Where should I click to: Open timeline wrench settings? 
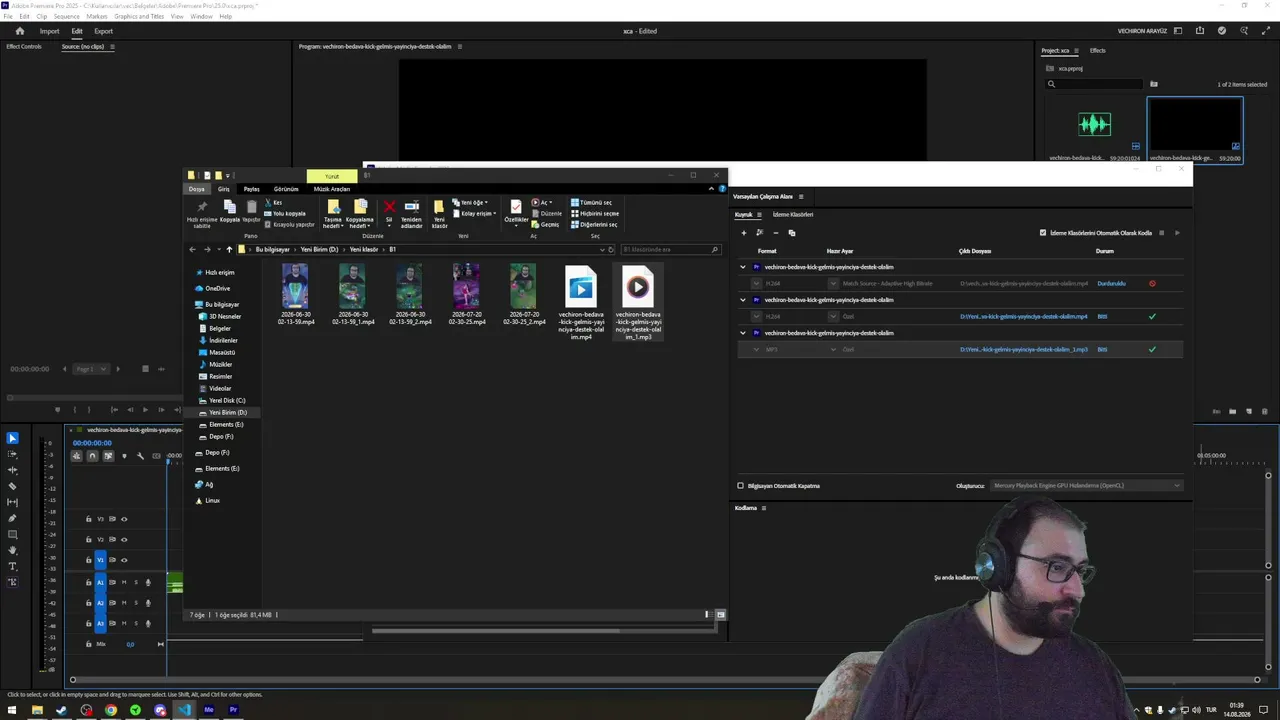pyautogui.click(x=140, y=456)
